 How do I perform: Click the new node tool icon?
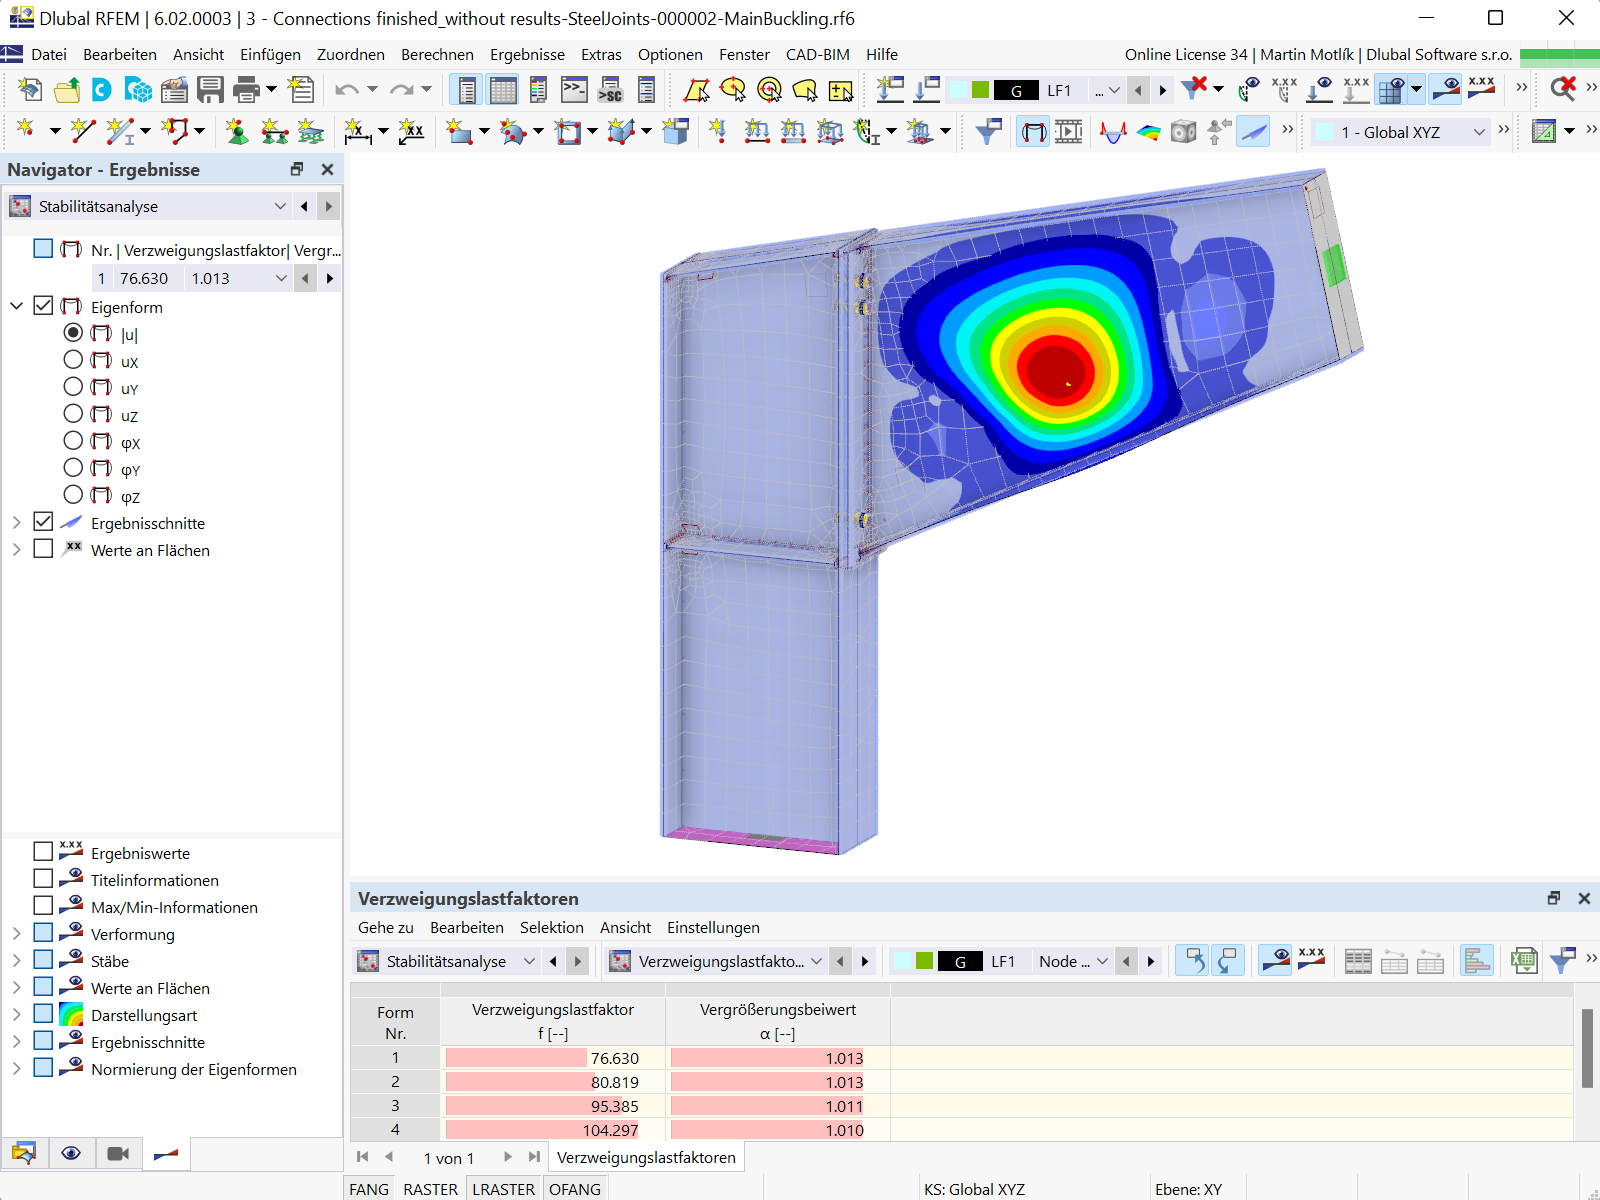tap(26, 131)
